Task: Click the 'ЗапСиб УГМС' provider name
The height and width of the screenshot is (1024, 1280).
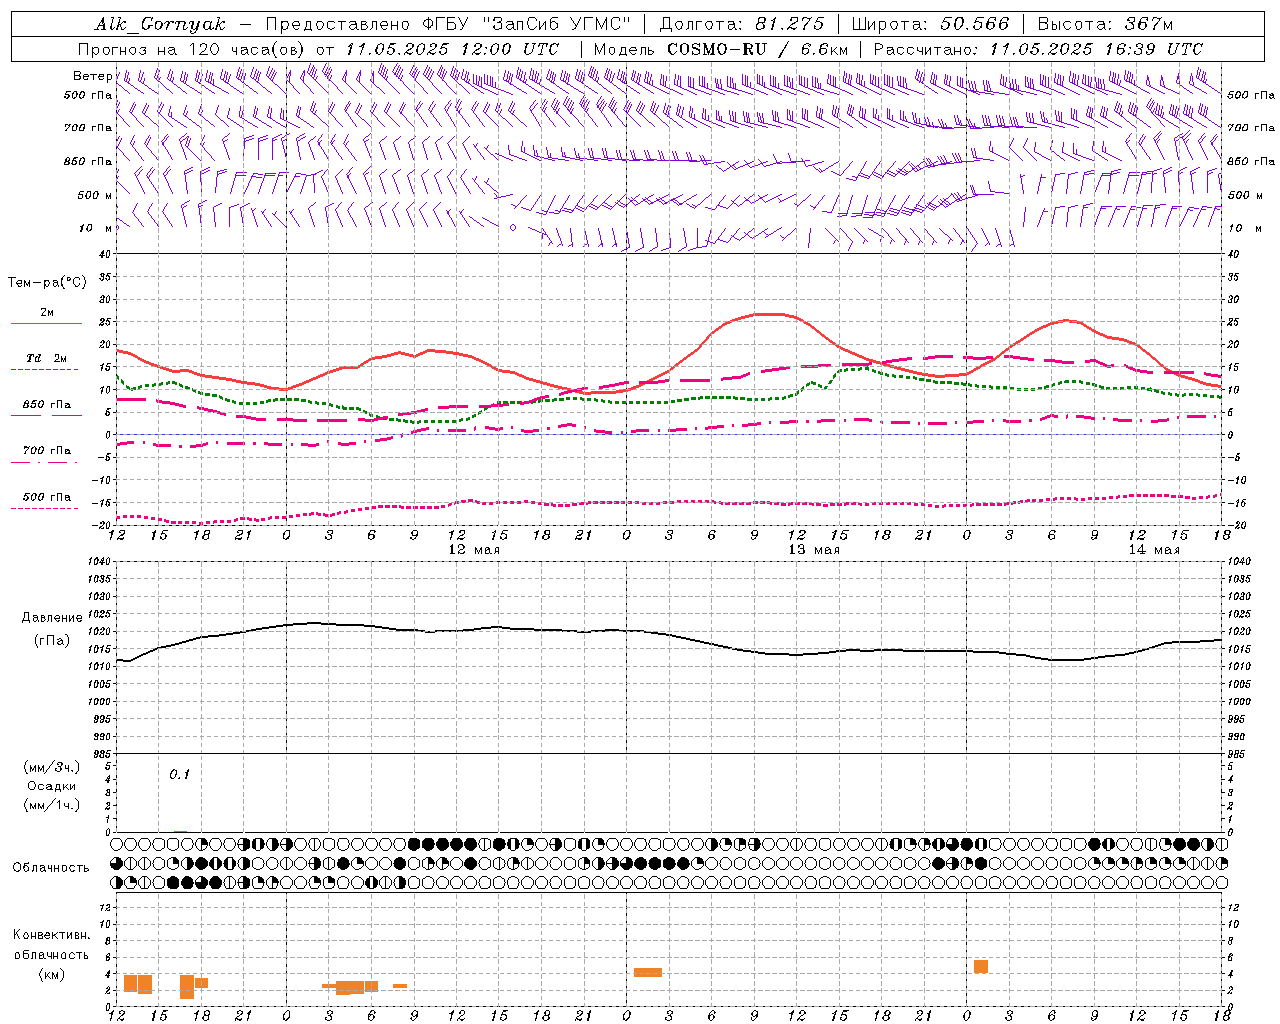Action: (x=557, y=24)
